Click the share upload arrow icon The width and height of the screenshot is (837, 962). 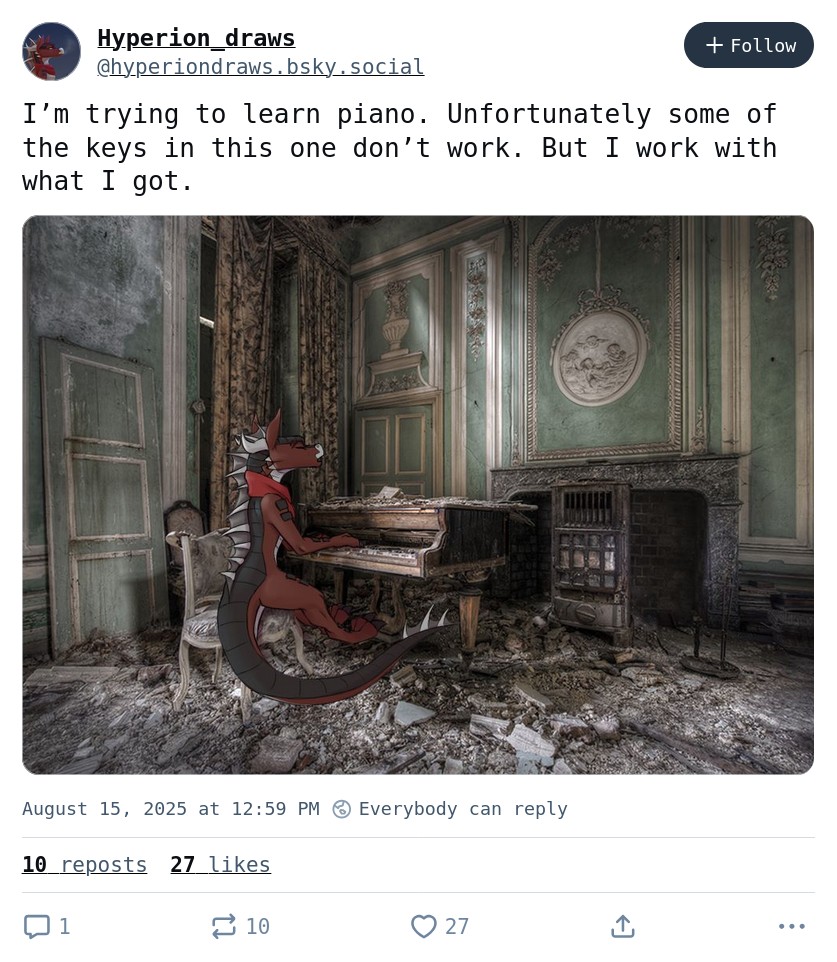(x=623, y=926)
